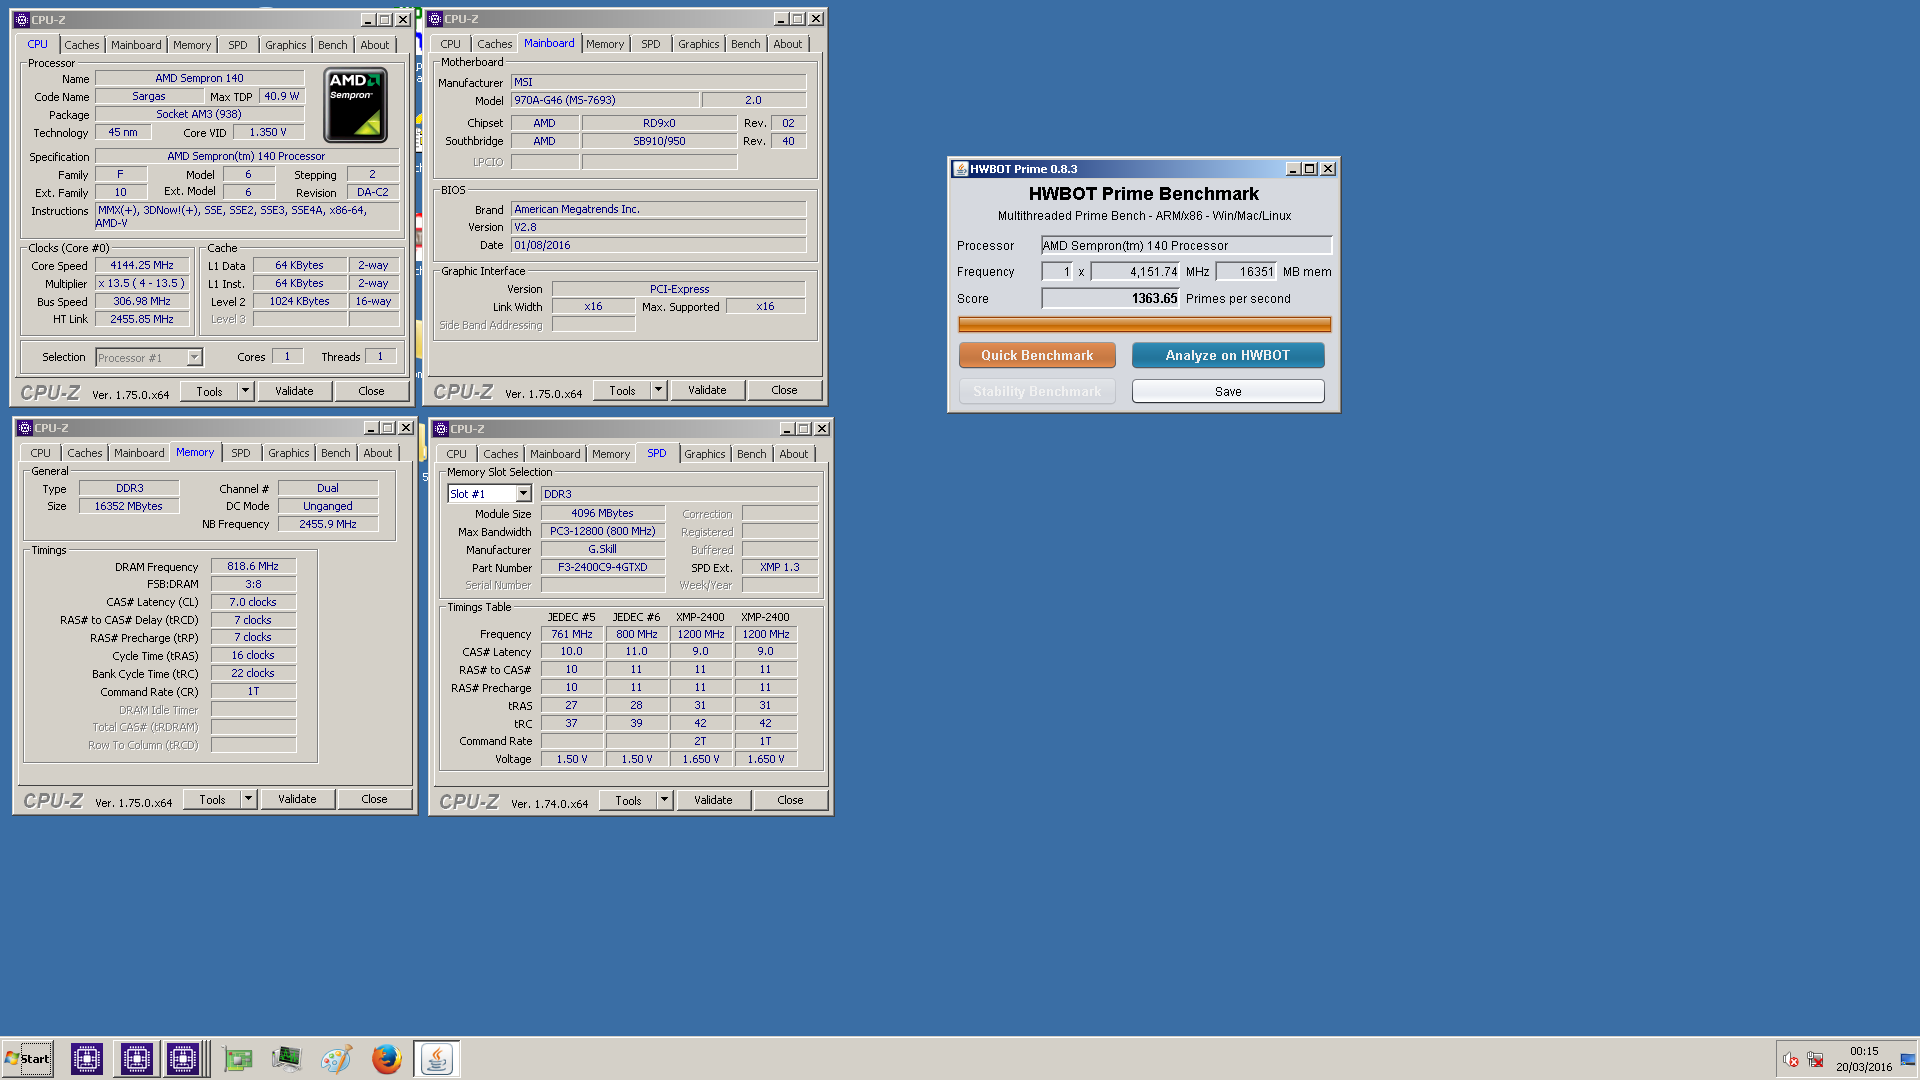Click Validate in the CPU window
The width and height of the screenshot is (1920, 1080).
tap(294, 391)
